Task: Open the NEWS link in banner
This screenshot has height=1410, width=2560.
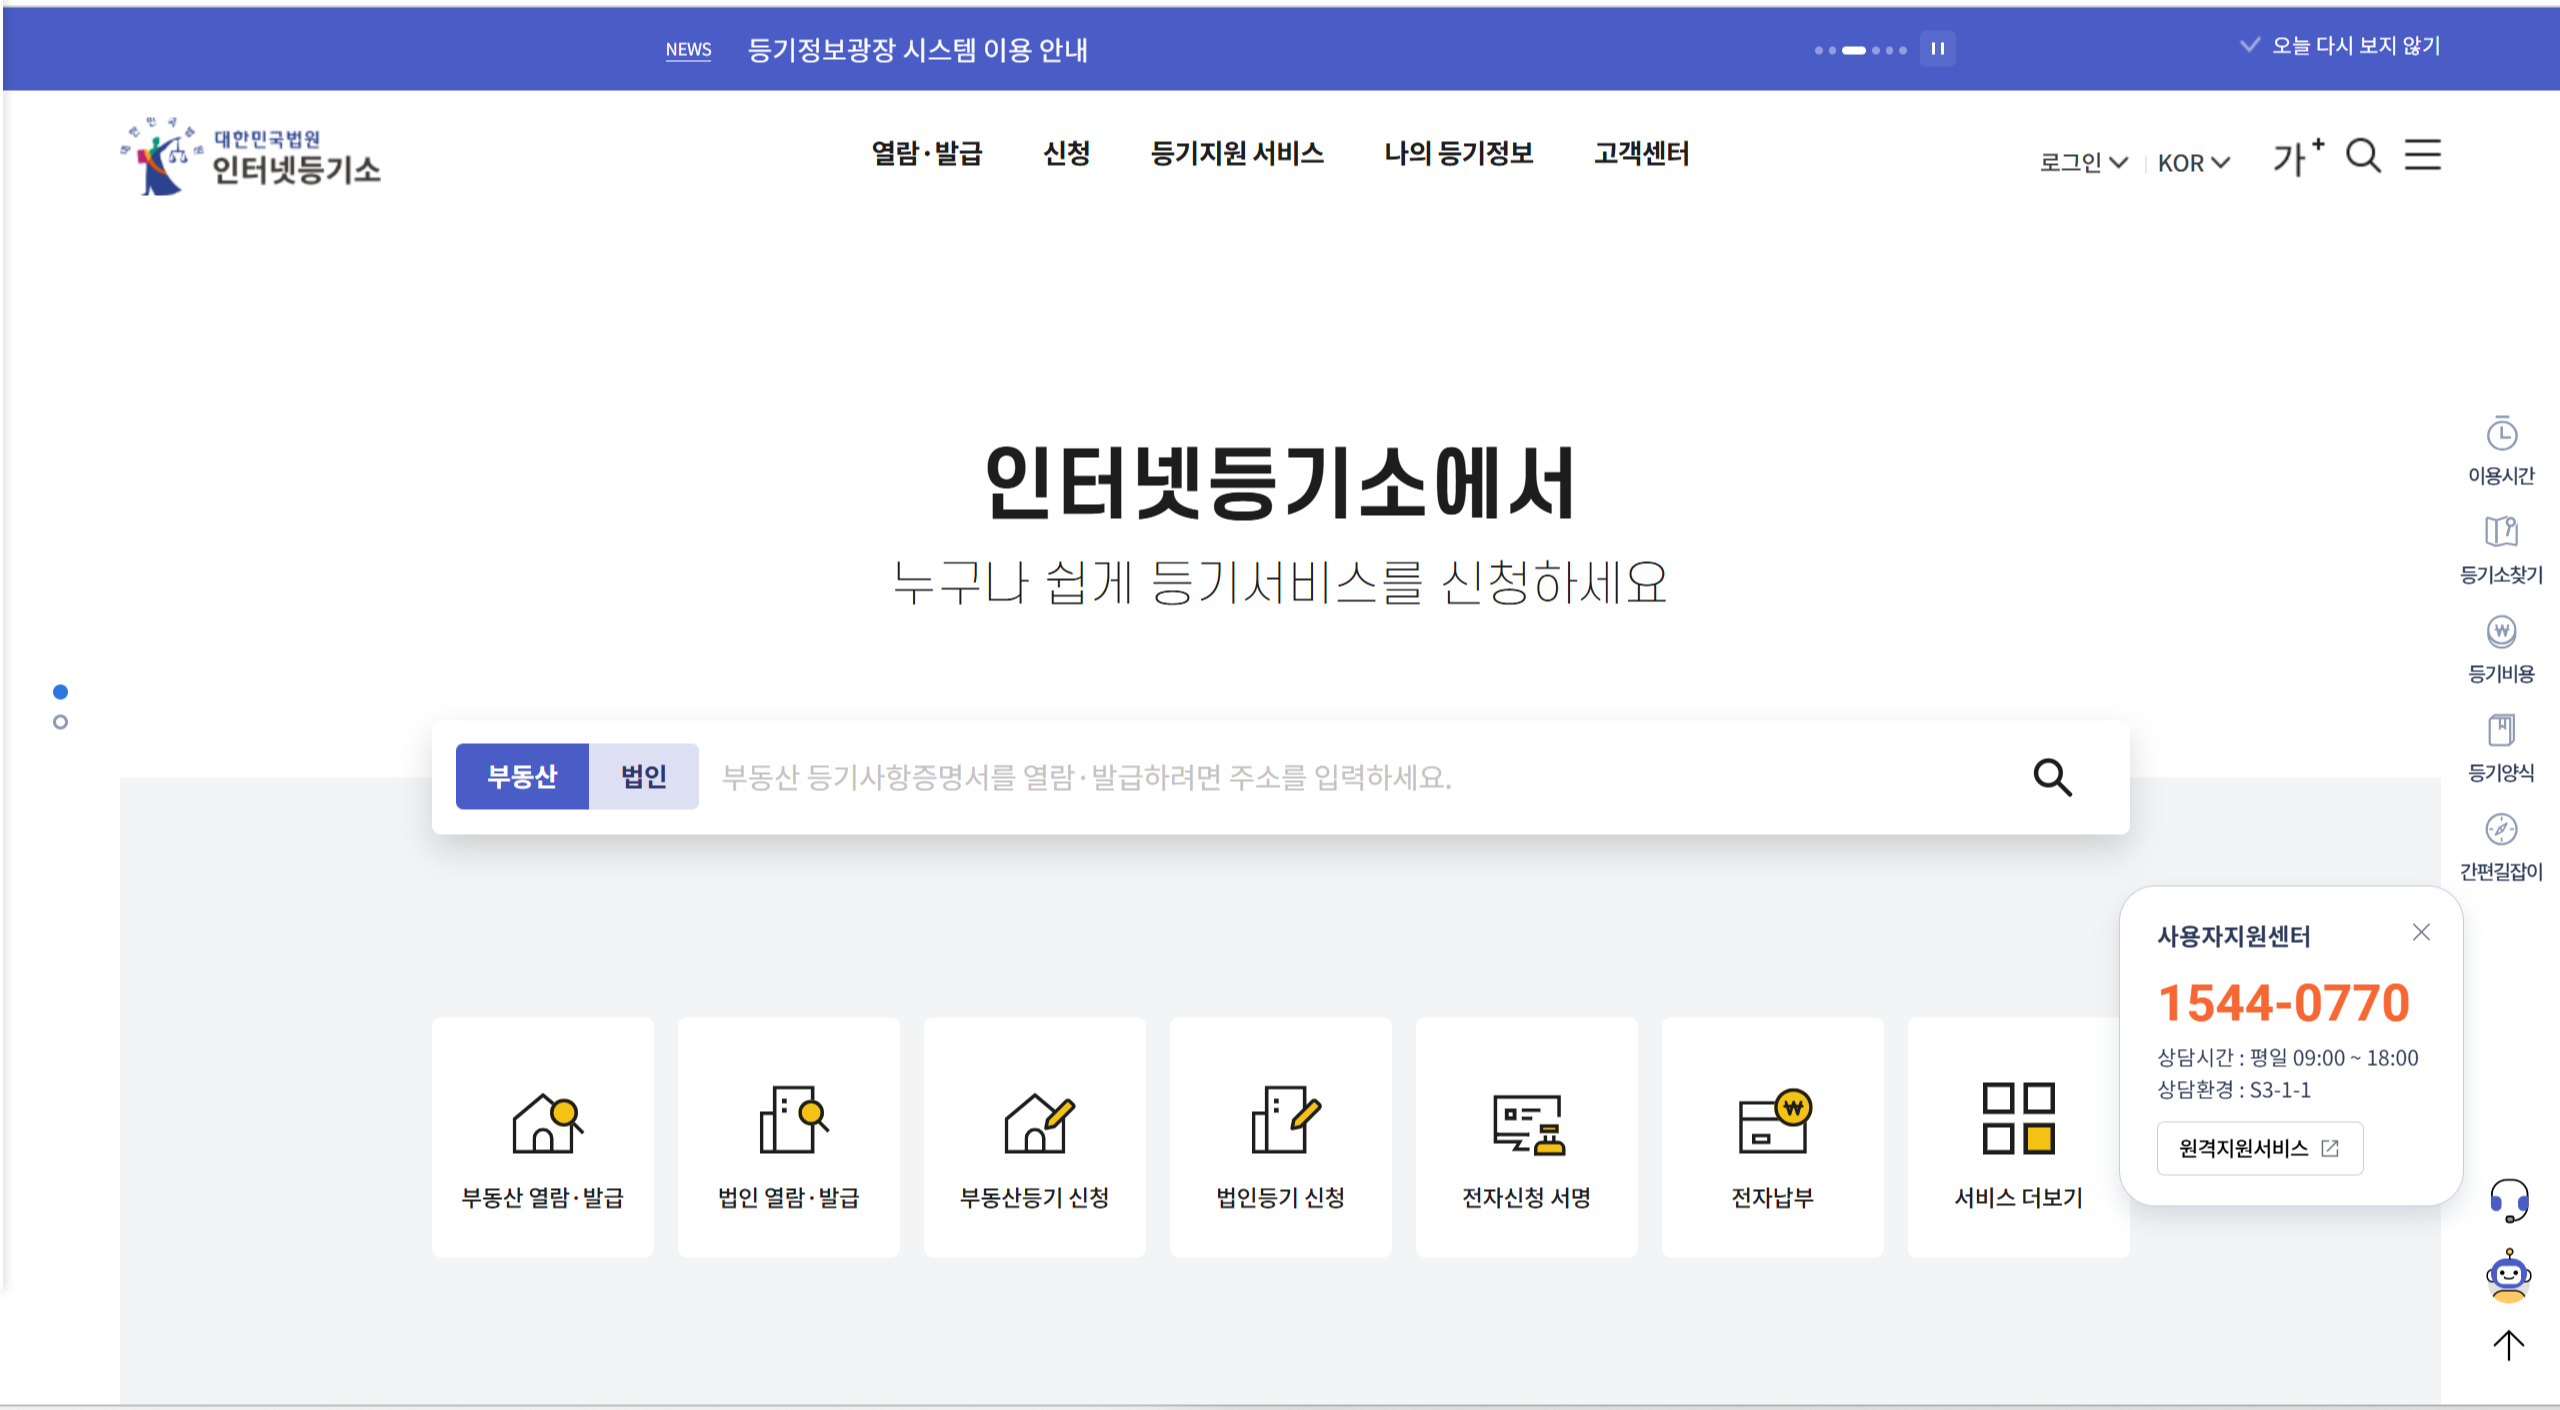Action: pyautogui.click(x=688, y=49)
